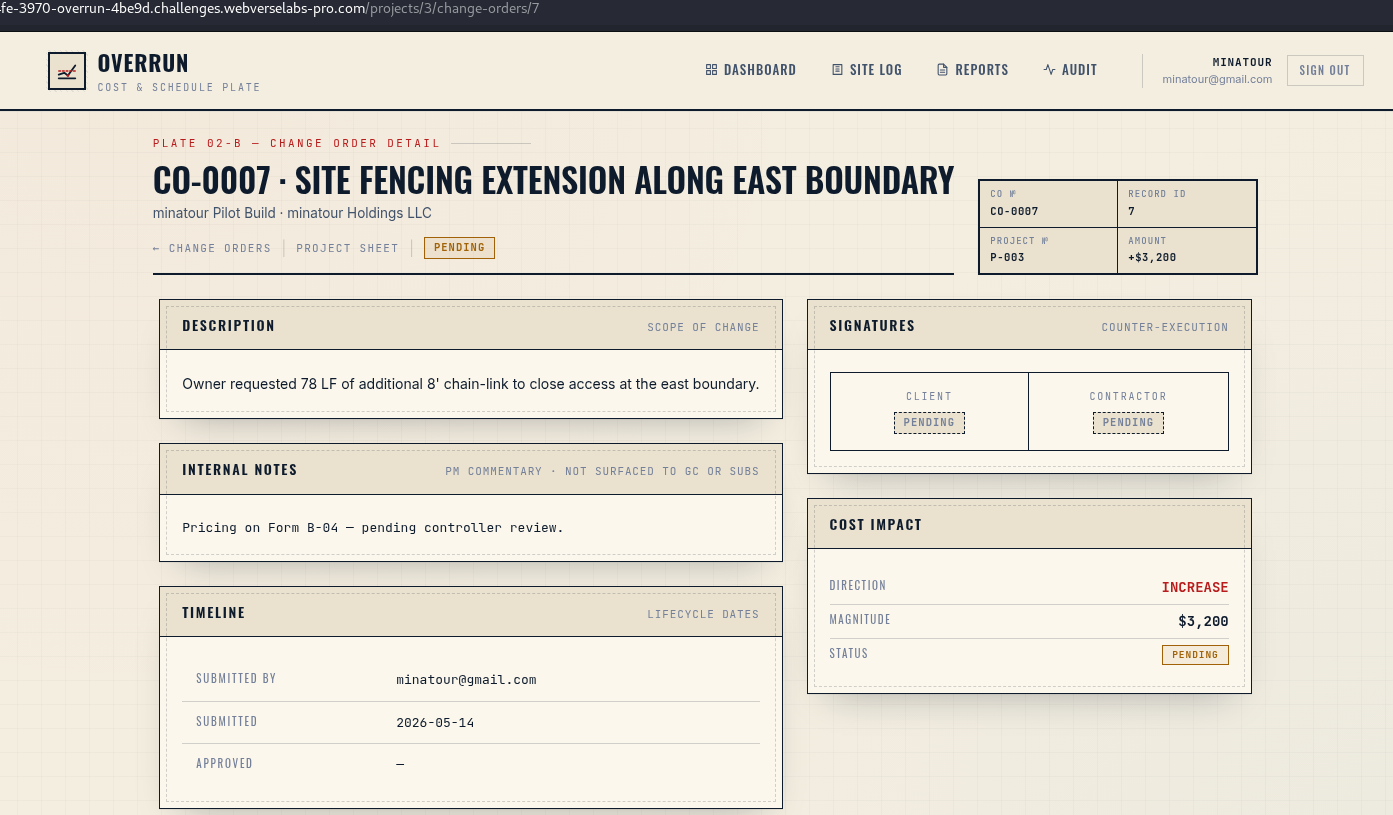
Task: Click the 'Scope of Change' label
Action: (703, 327)
